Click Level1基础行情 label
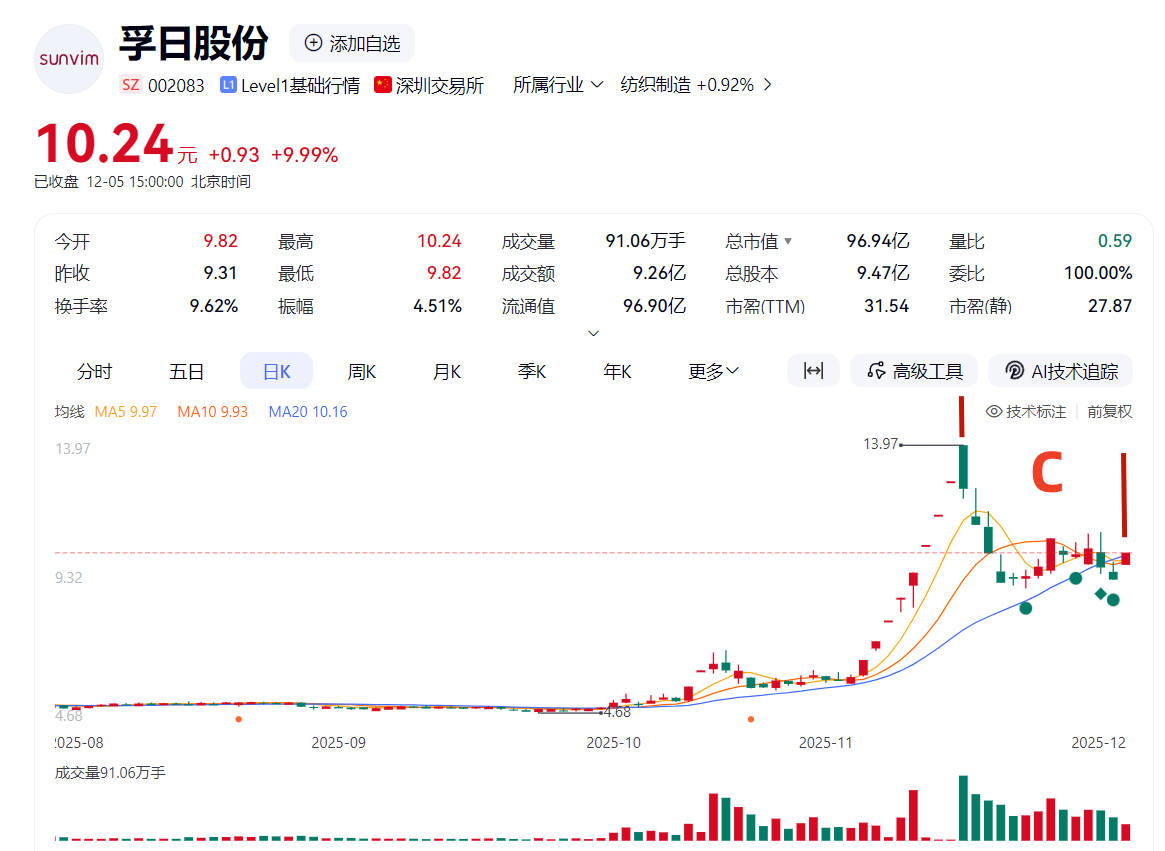This screenshot has height=851, width=1165. point(300,85)
